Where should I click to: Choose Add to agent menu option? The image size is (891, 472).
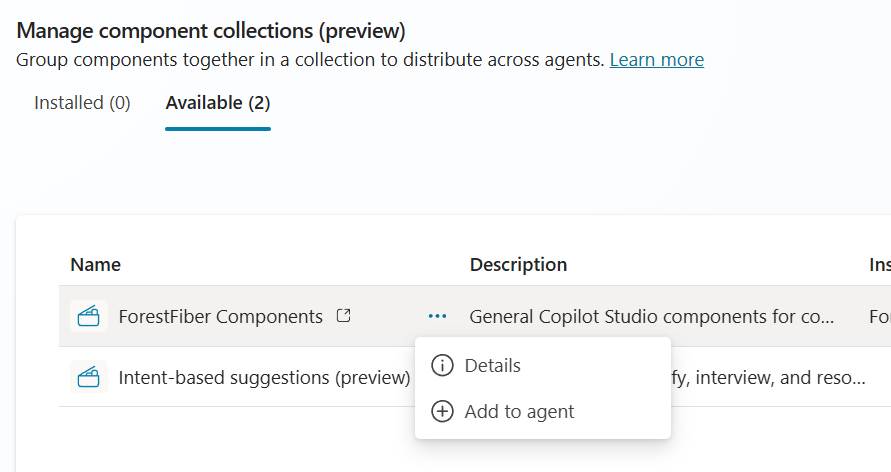click(519, 411)
